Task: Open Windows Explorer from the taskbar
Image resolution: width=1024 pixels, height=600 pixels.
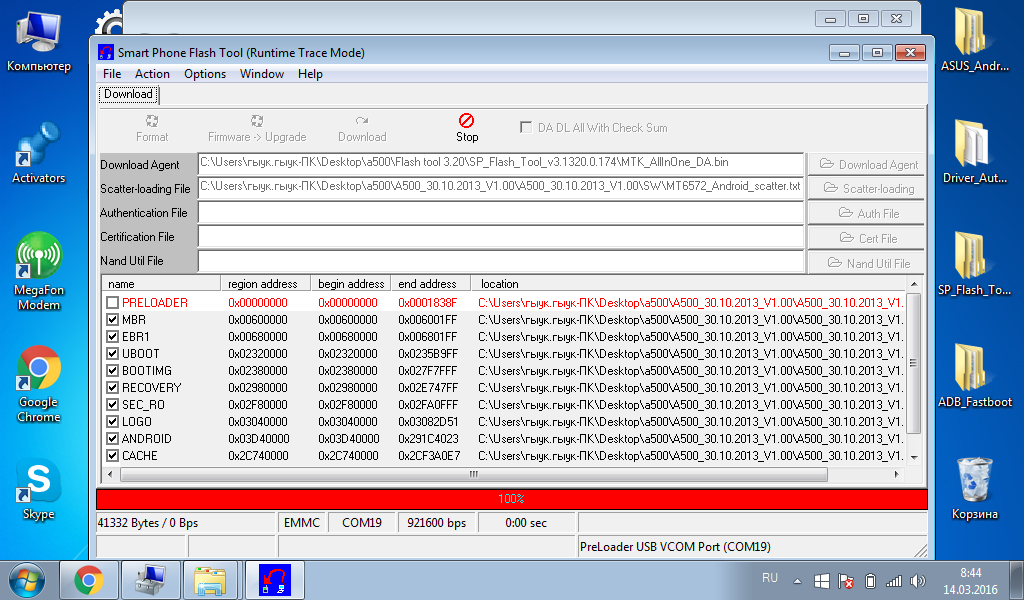Action: click(211, 580)
